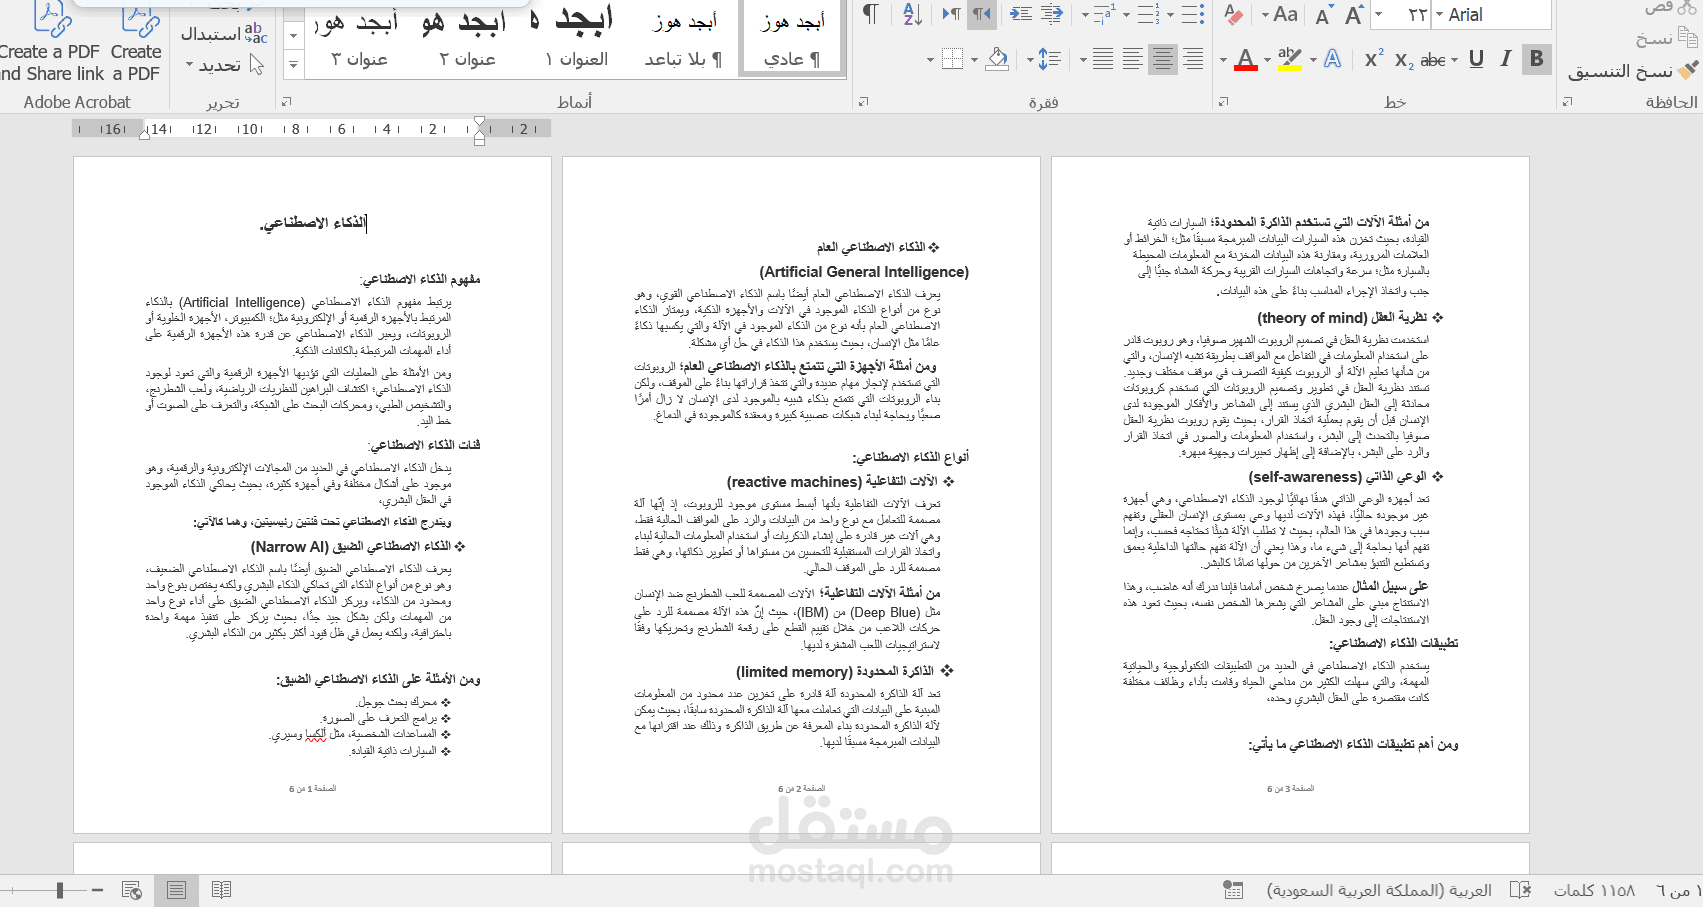Open Paragraph dialog launcher (فقرة)
This screenshot has width=1703, height=907.
tap(864, 102)
